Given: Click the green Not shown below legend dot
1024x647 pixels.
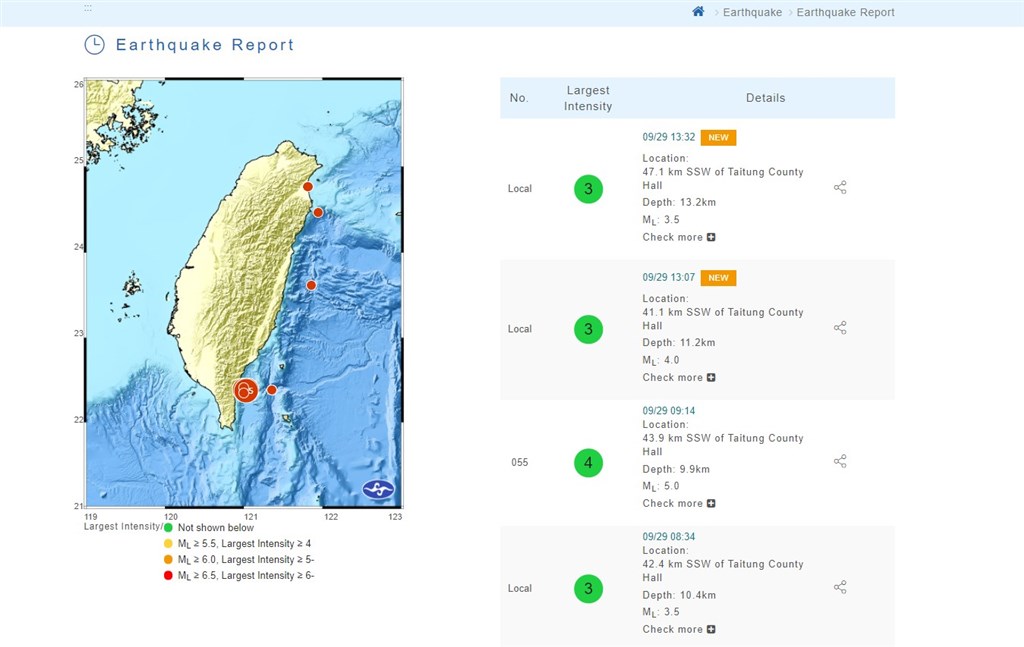Looking at the screenshot, I should click(x=168, y=528).
